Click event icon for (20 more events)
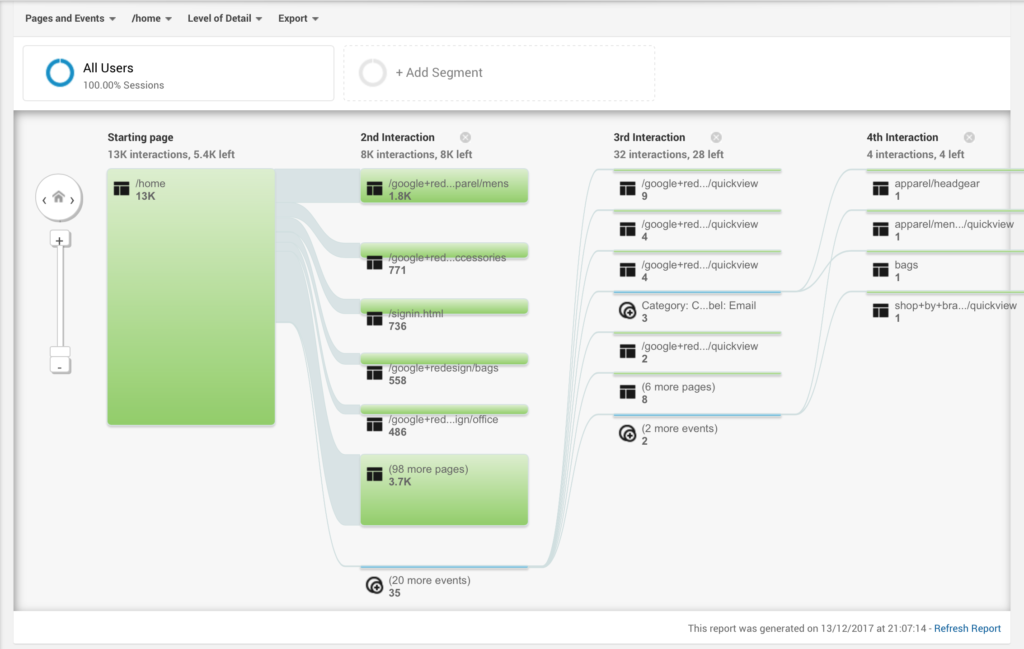Image resolution: width=1024 pixels, height=649 pixels. coord(374,585)
